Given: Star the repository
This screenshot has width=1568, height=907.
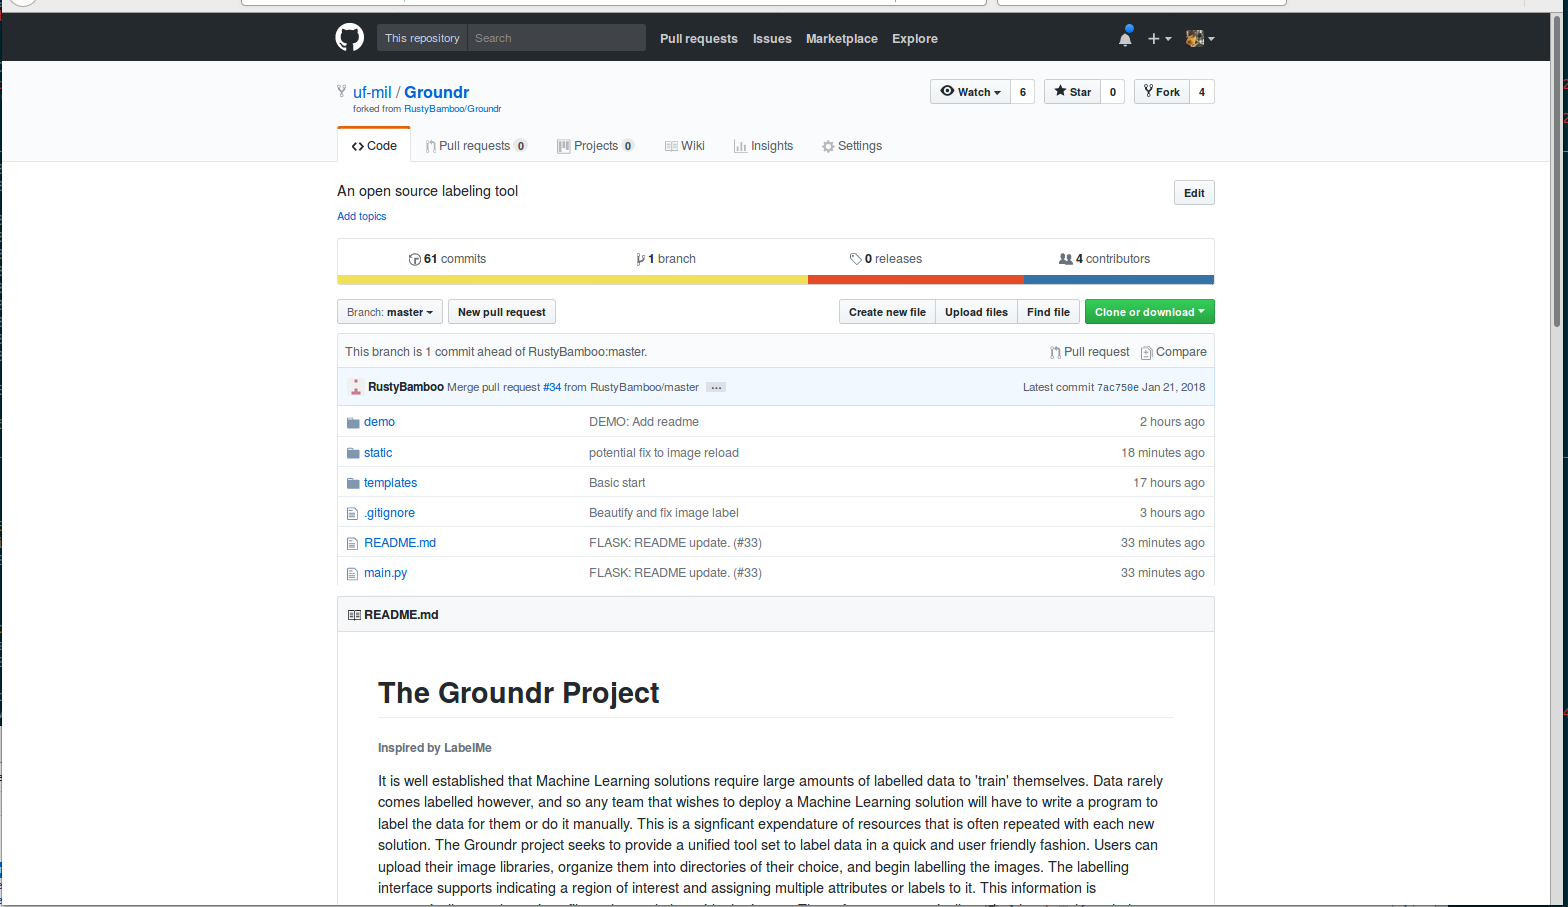Looking at the screenshot, I should tap(1072, 92).
